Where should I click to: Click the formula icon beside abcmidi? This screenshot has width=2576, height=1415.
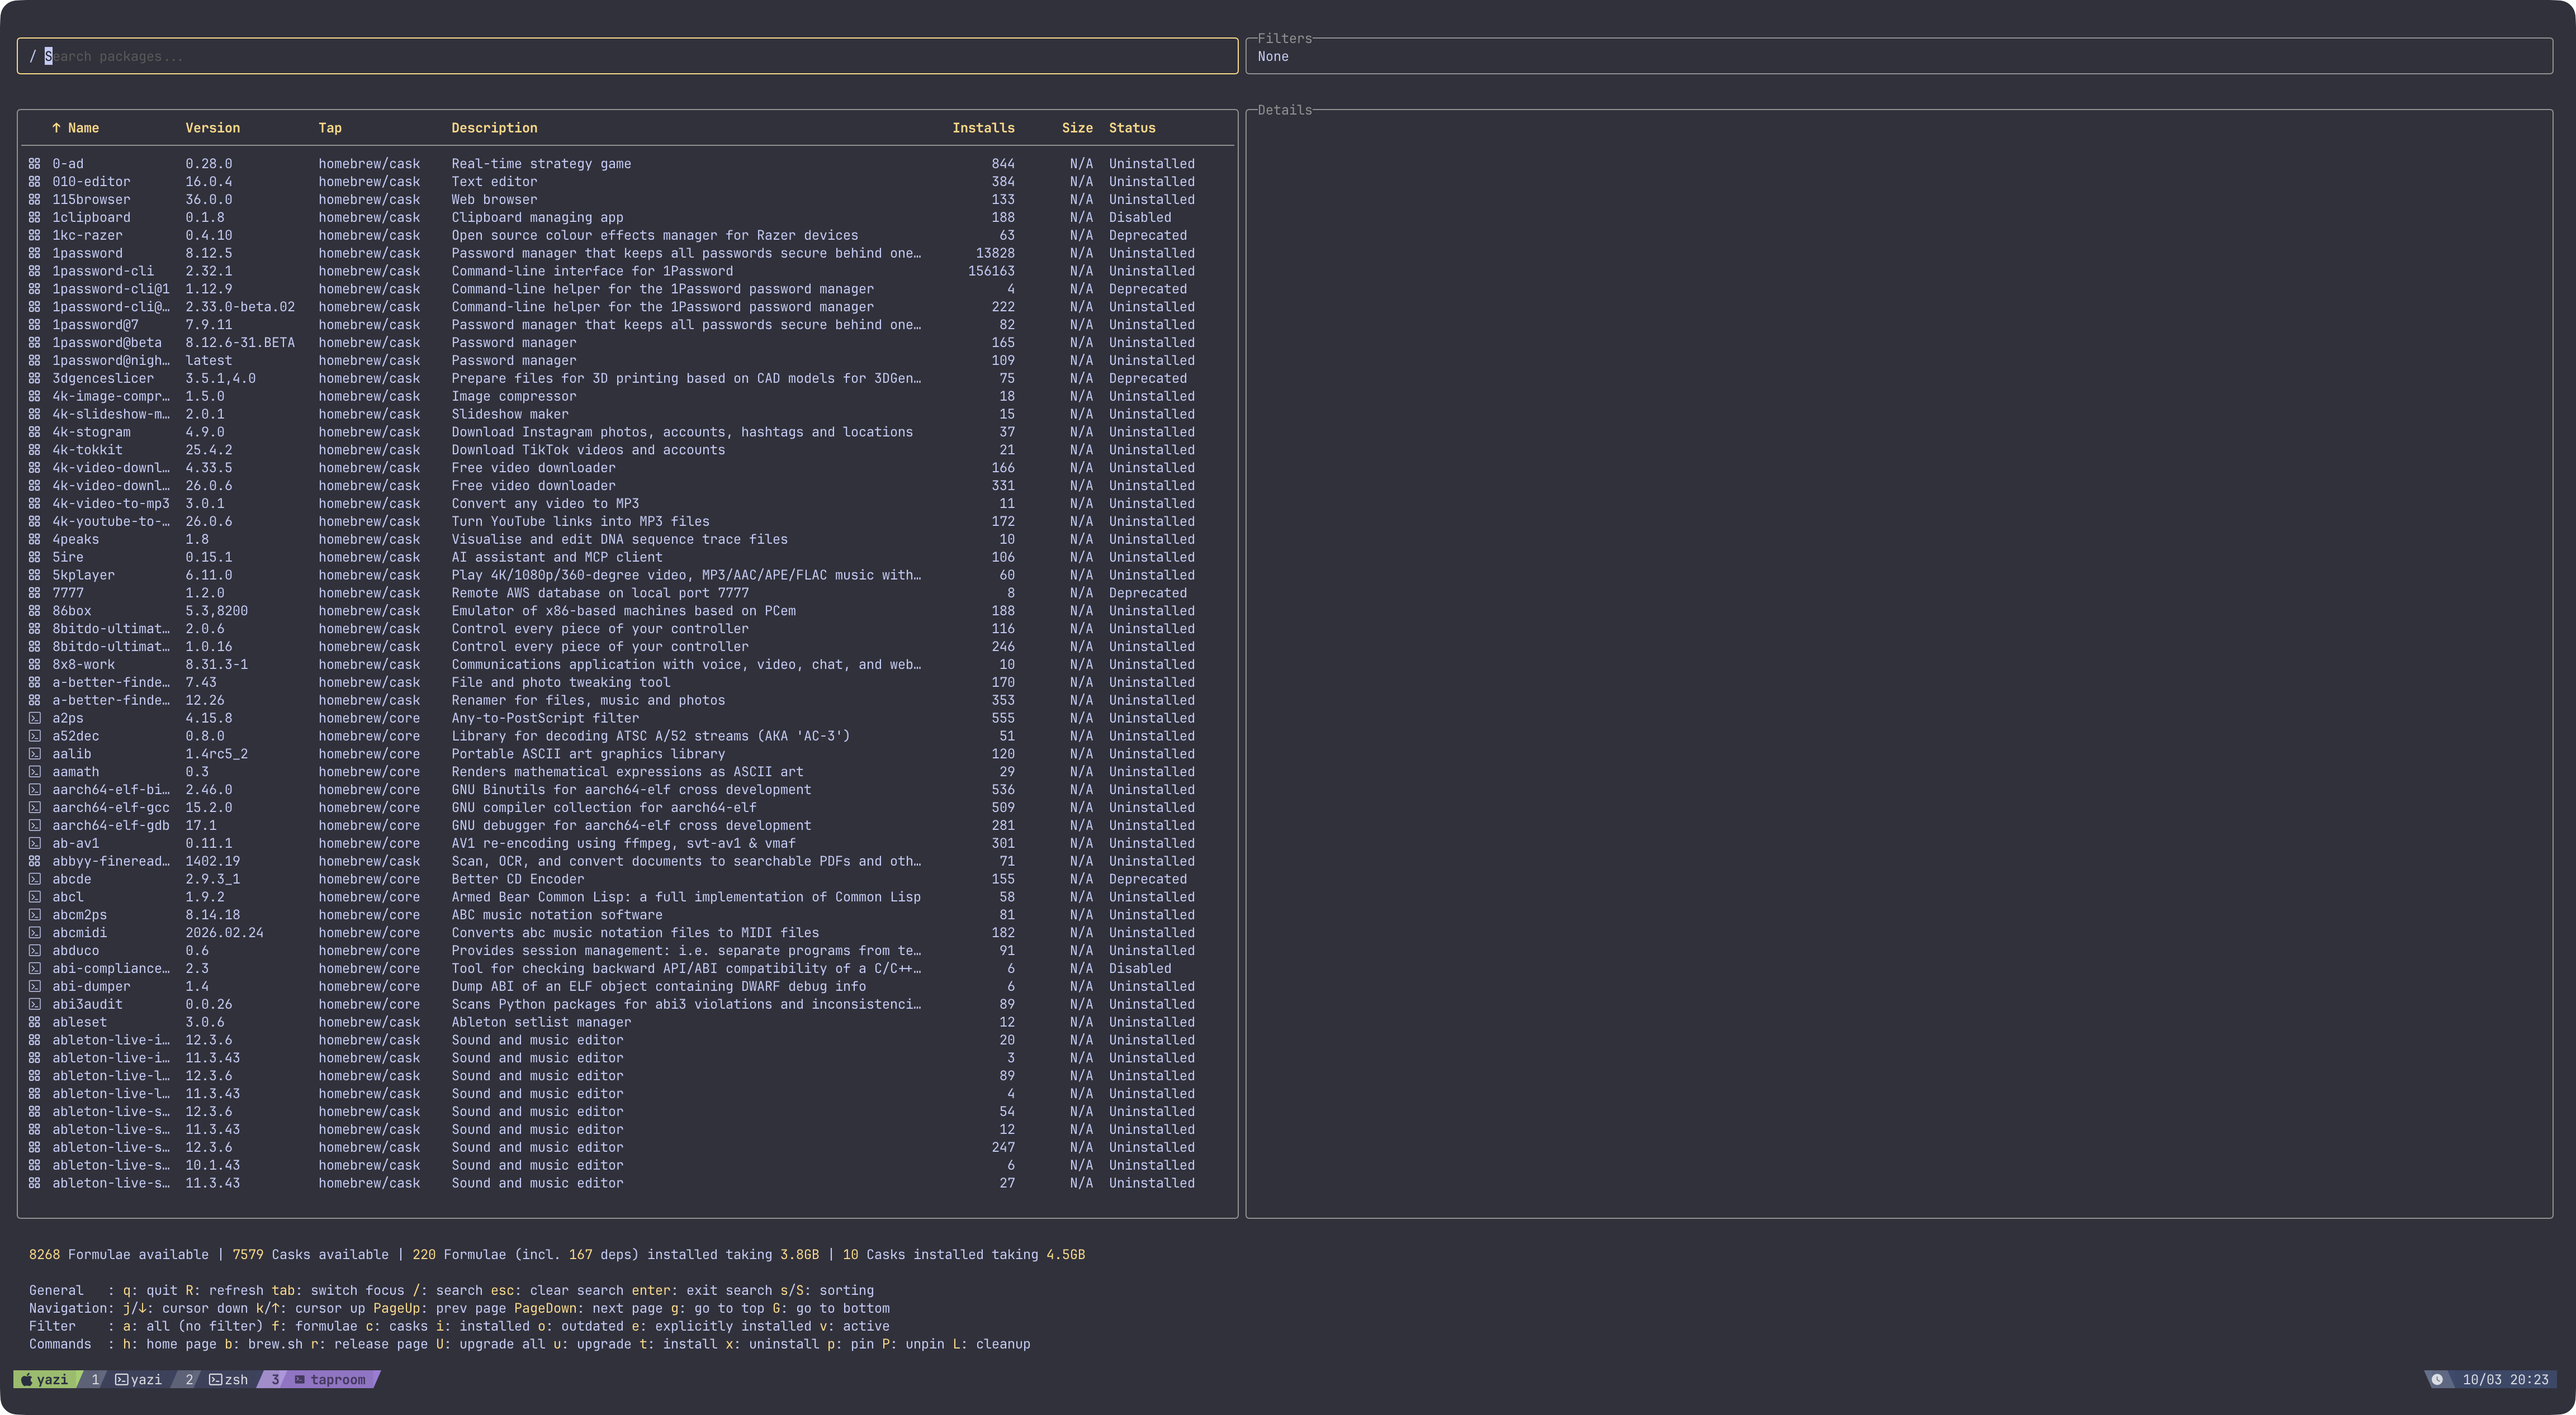34,933
